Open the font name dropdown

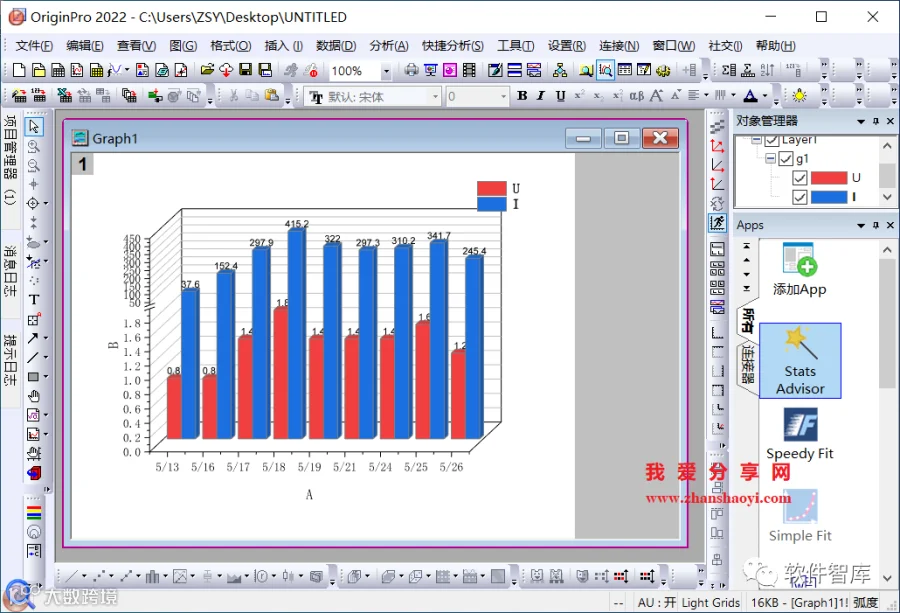[x=436, y=96]
